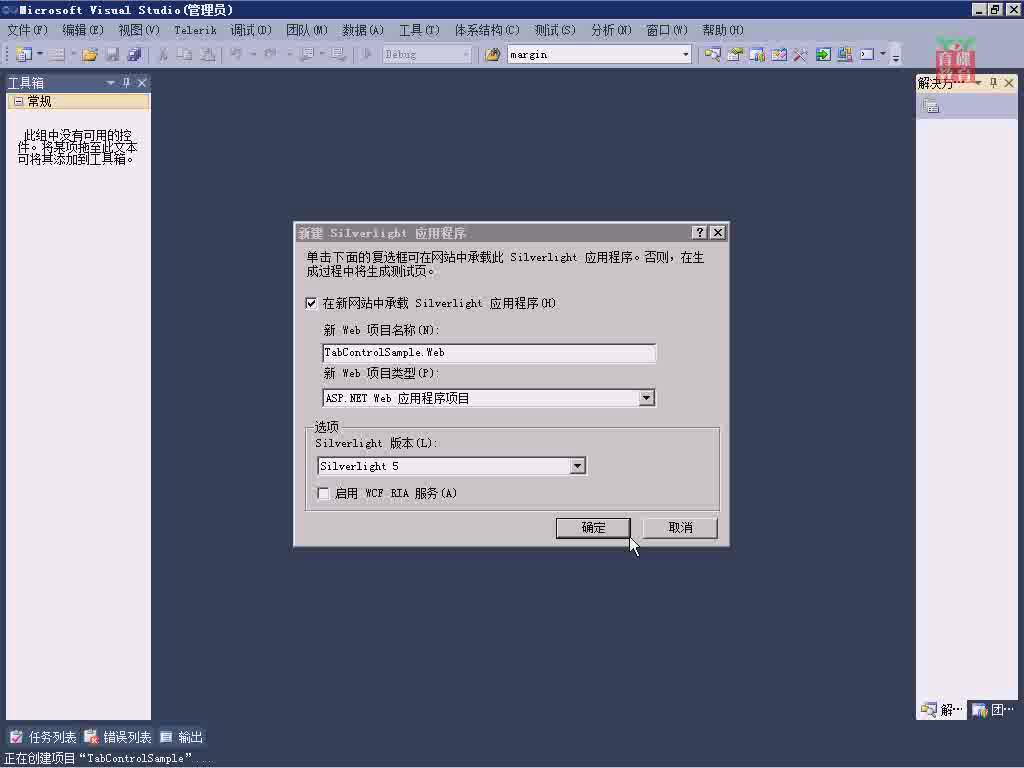
Task: Open the 工具(T) menu
Action: pos(419,30)
